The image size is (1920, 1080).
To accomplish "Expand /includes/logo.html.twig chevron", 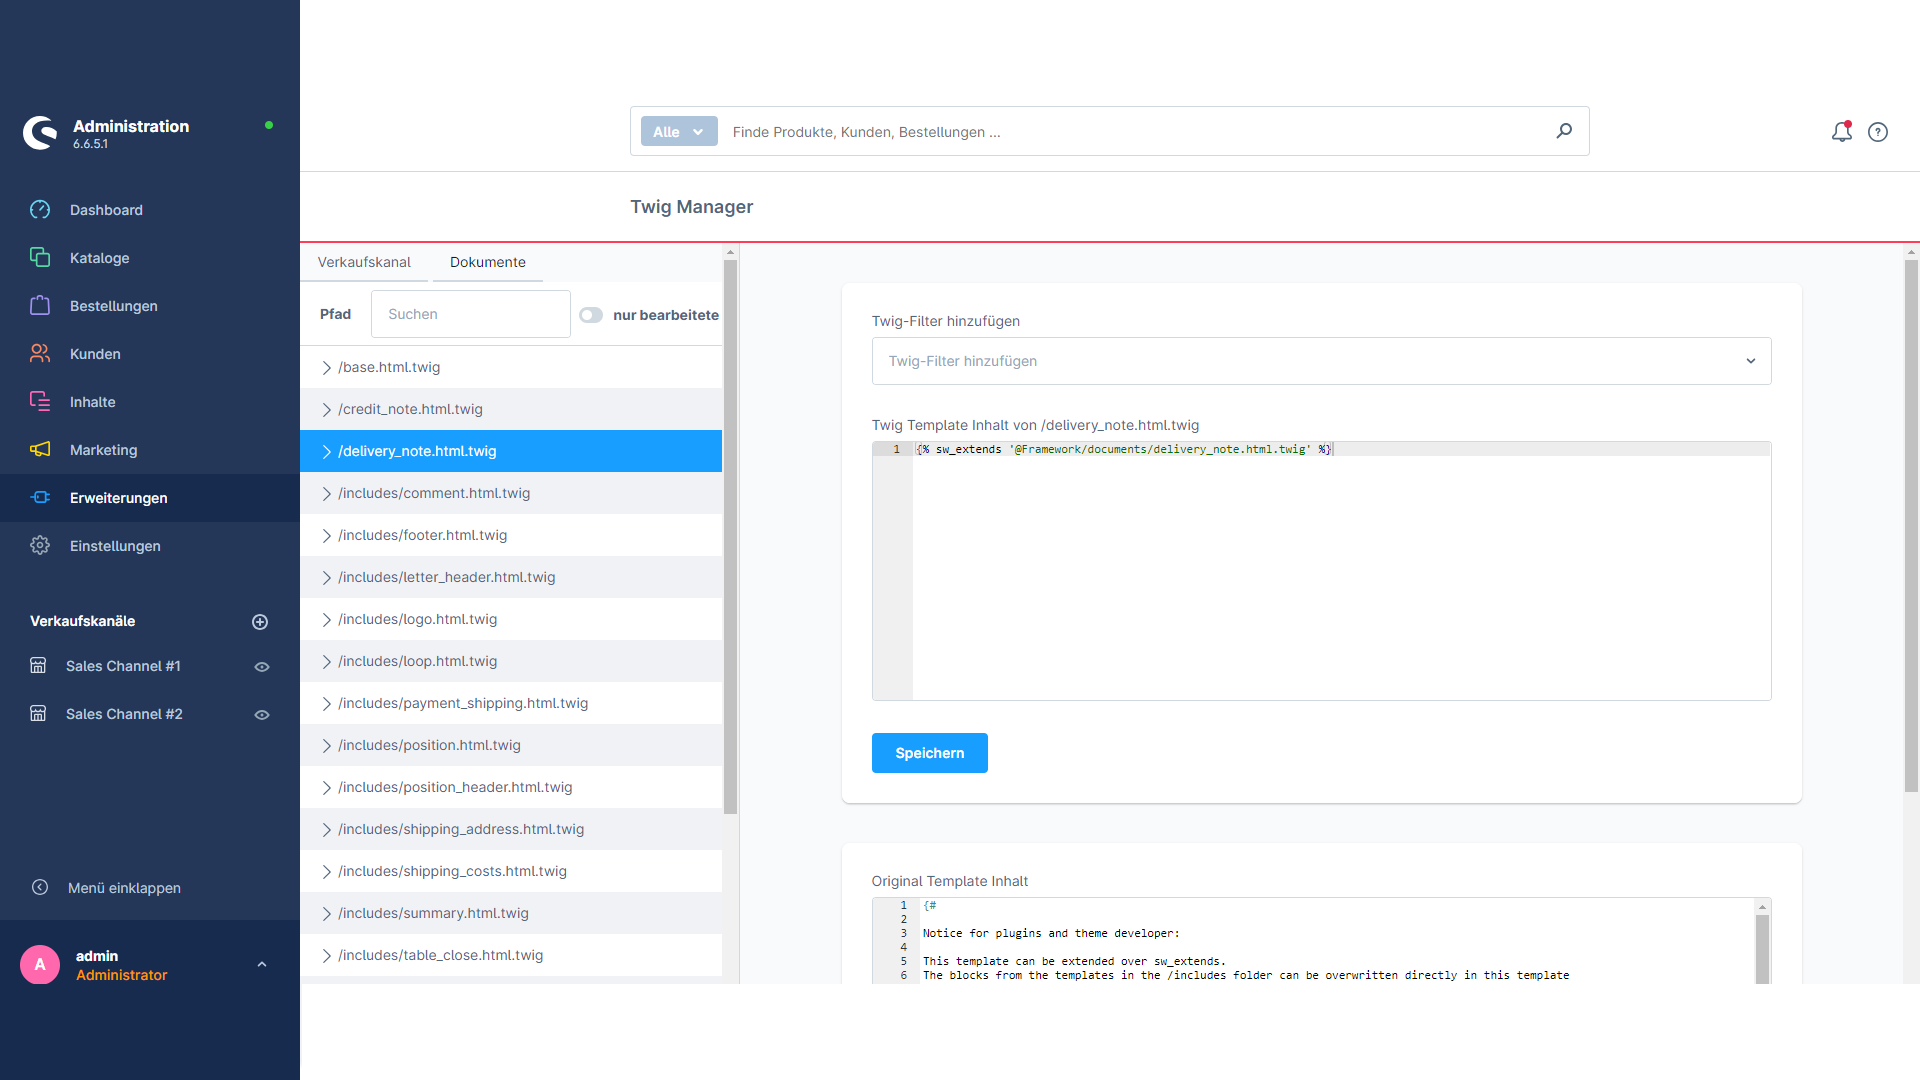I will click(x=326, y=620).
